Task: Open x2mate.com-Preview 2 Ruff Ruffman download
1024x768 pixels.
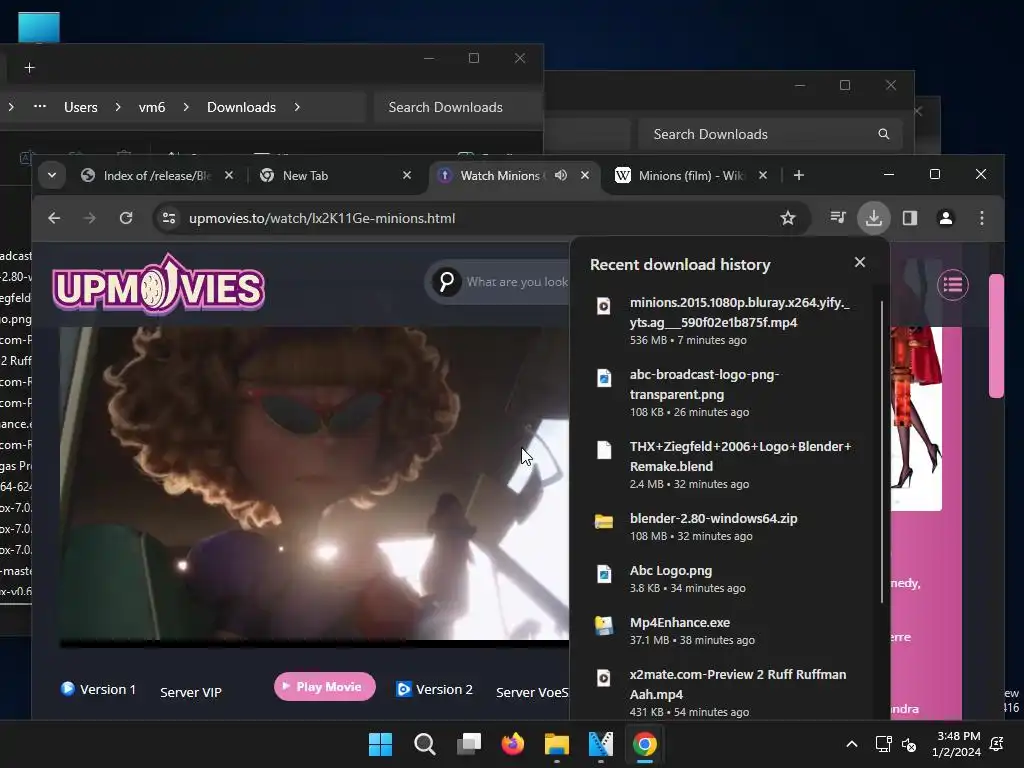Action: 729,692
